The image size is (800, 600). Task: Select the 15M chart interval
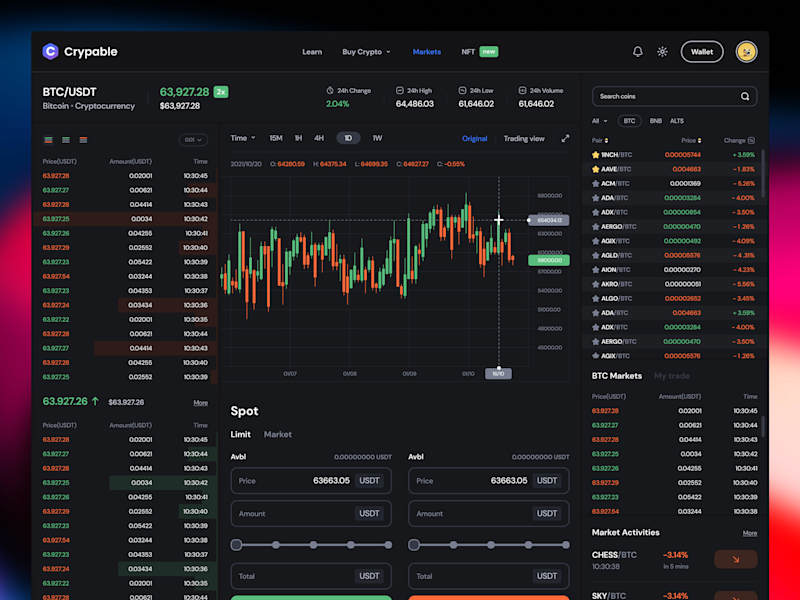coord(276,138)
